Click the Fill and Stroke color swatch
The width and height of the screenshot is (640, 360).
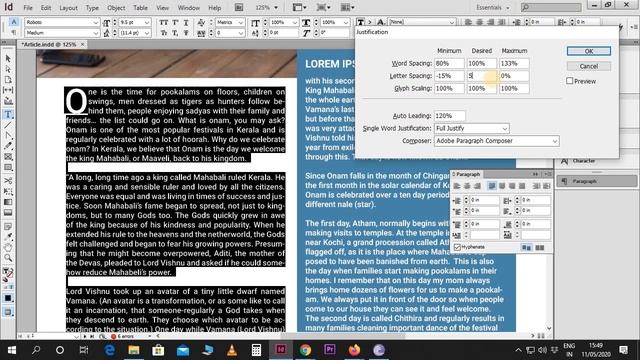click(x=8, y=274)
